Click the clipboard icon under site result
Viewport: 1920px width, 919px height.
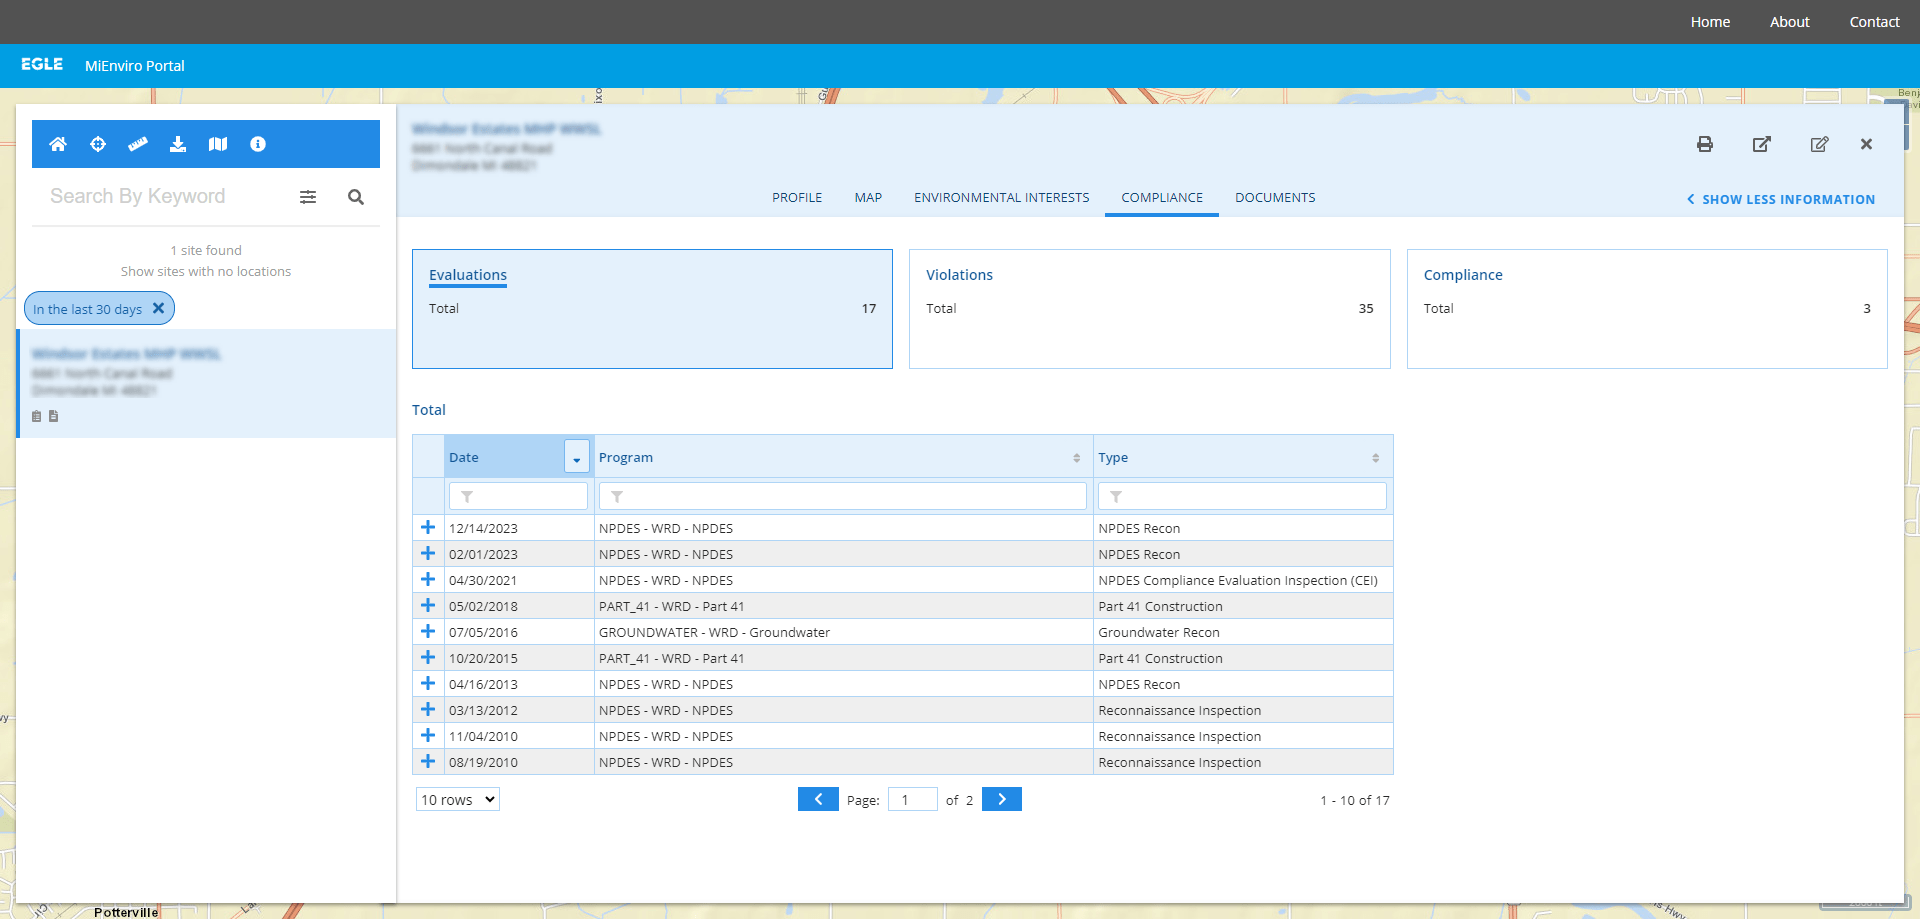click(x=37, y=416)
